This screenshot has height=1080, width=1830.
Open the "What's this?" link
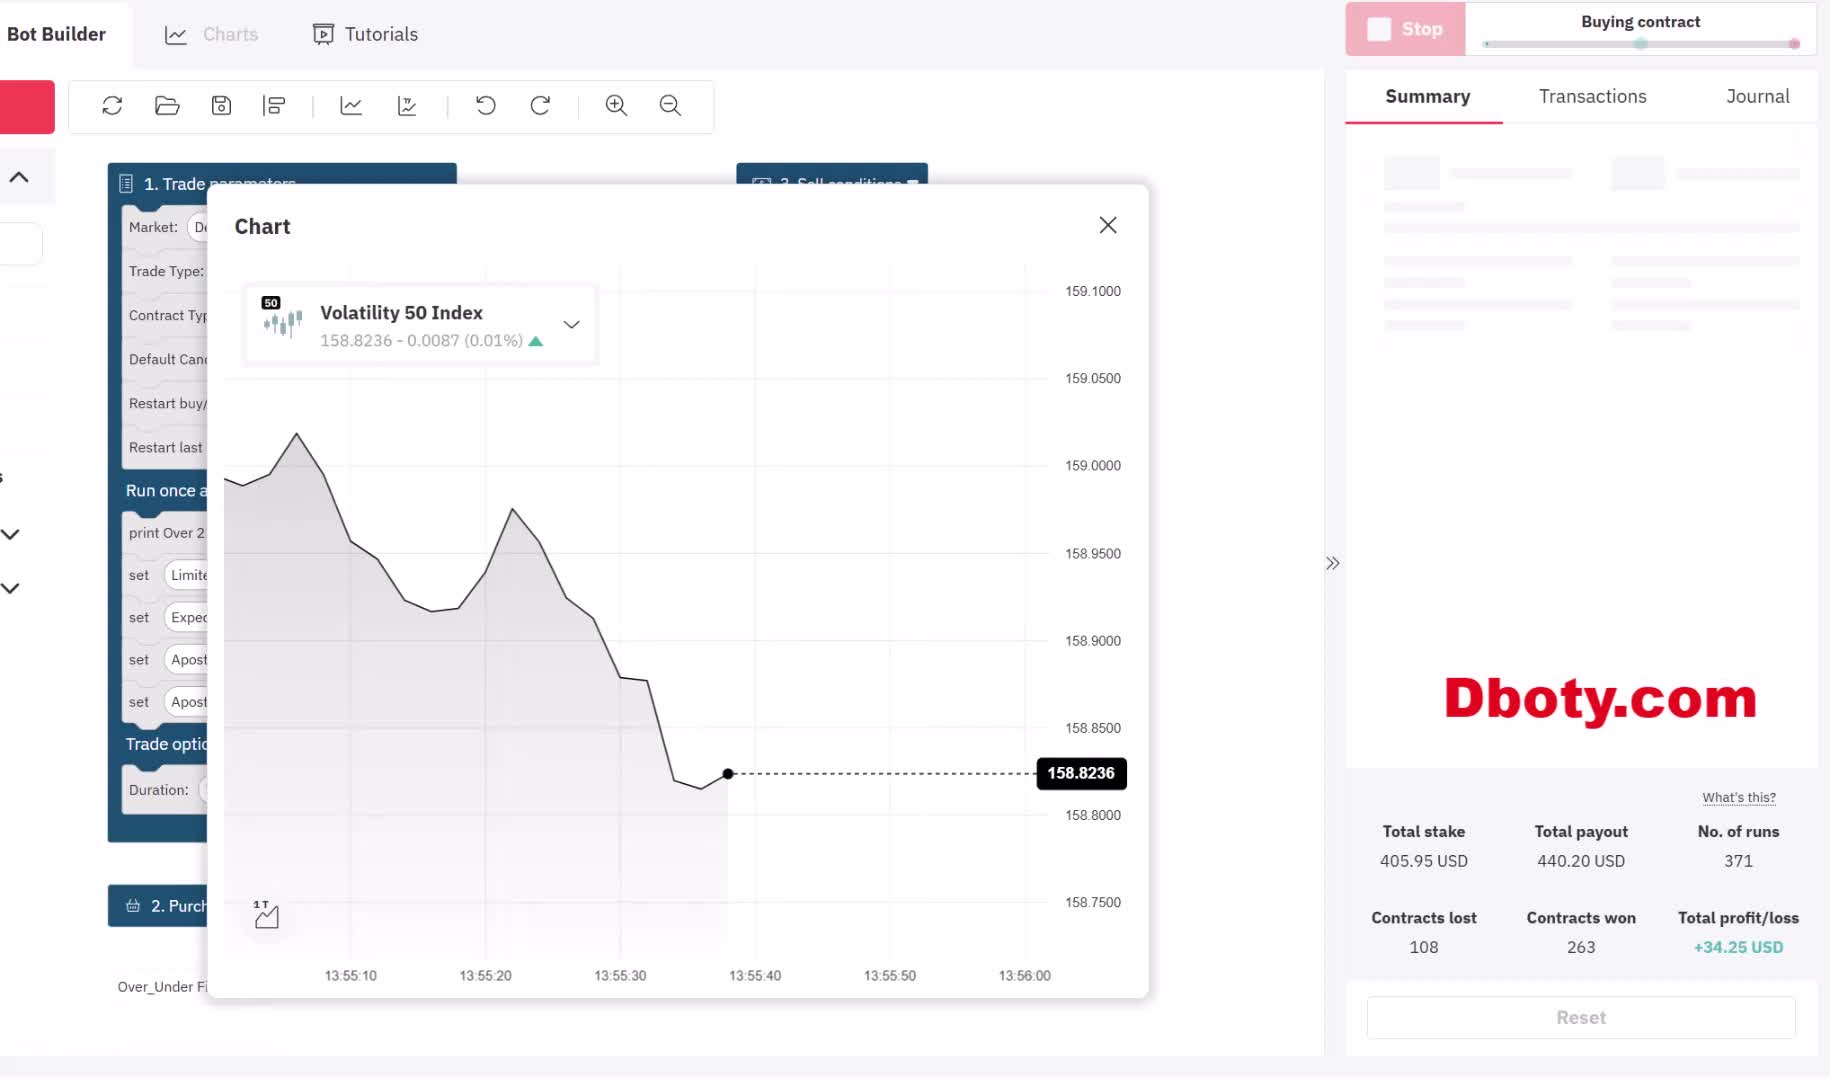tap(1738, 797)
